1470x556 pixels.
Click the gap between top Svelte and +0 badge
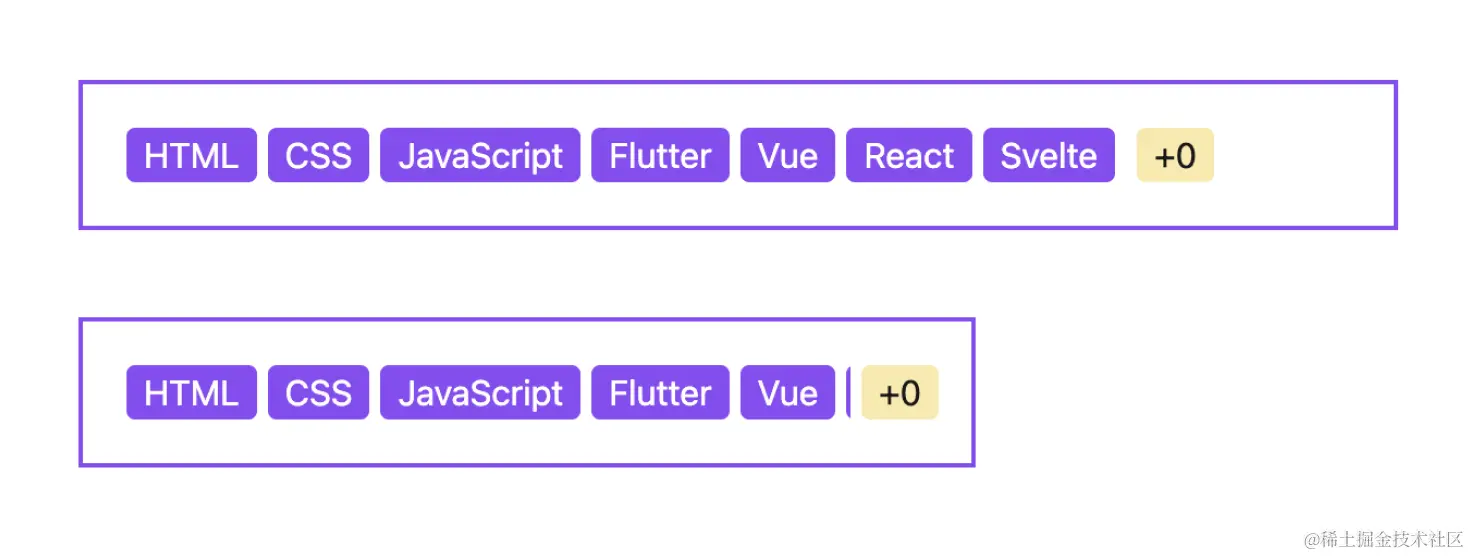tap(1126, 155)
